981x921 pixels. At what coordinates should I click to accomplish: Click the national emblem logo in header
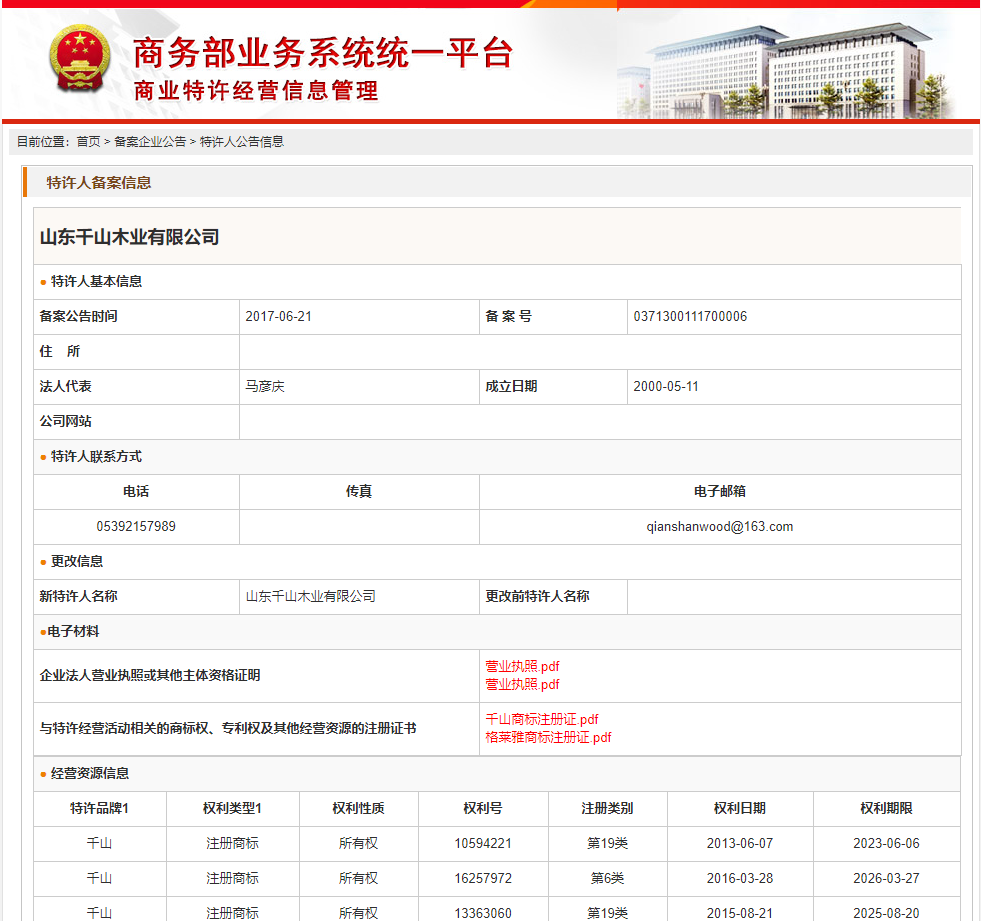pyautogui.click(x=79, y=59)
